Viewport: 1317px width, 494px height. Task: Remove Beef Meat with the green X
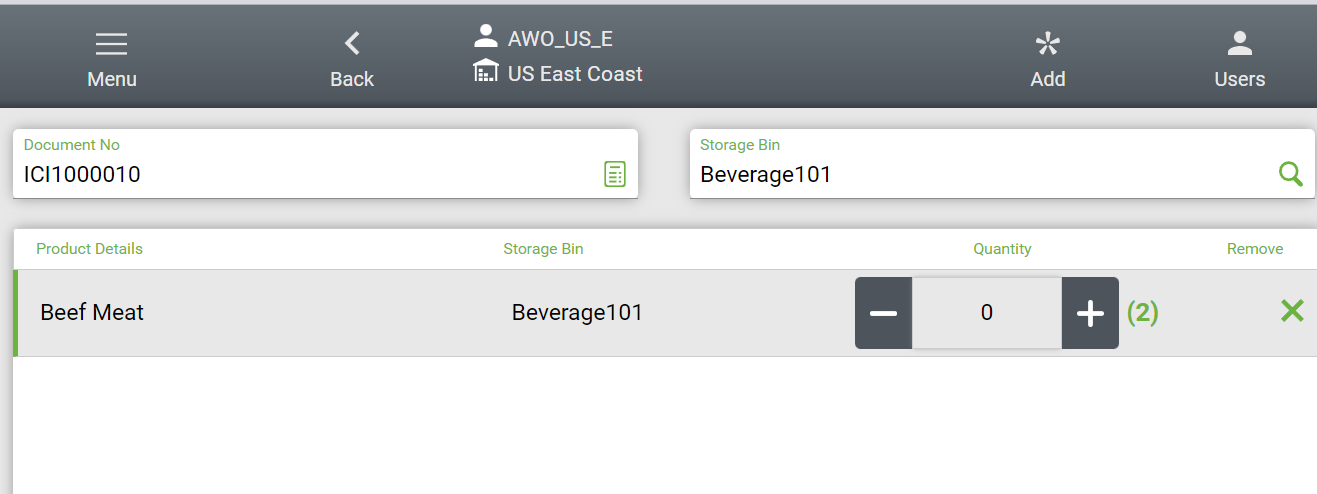pyautogui.click(x=1292, y=311)
